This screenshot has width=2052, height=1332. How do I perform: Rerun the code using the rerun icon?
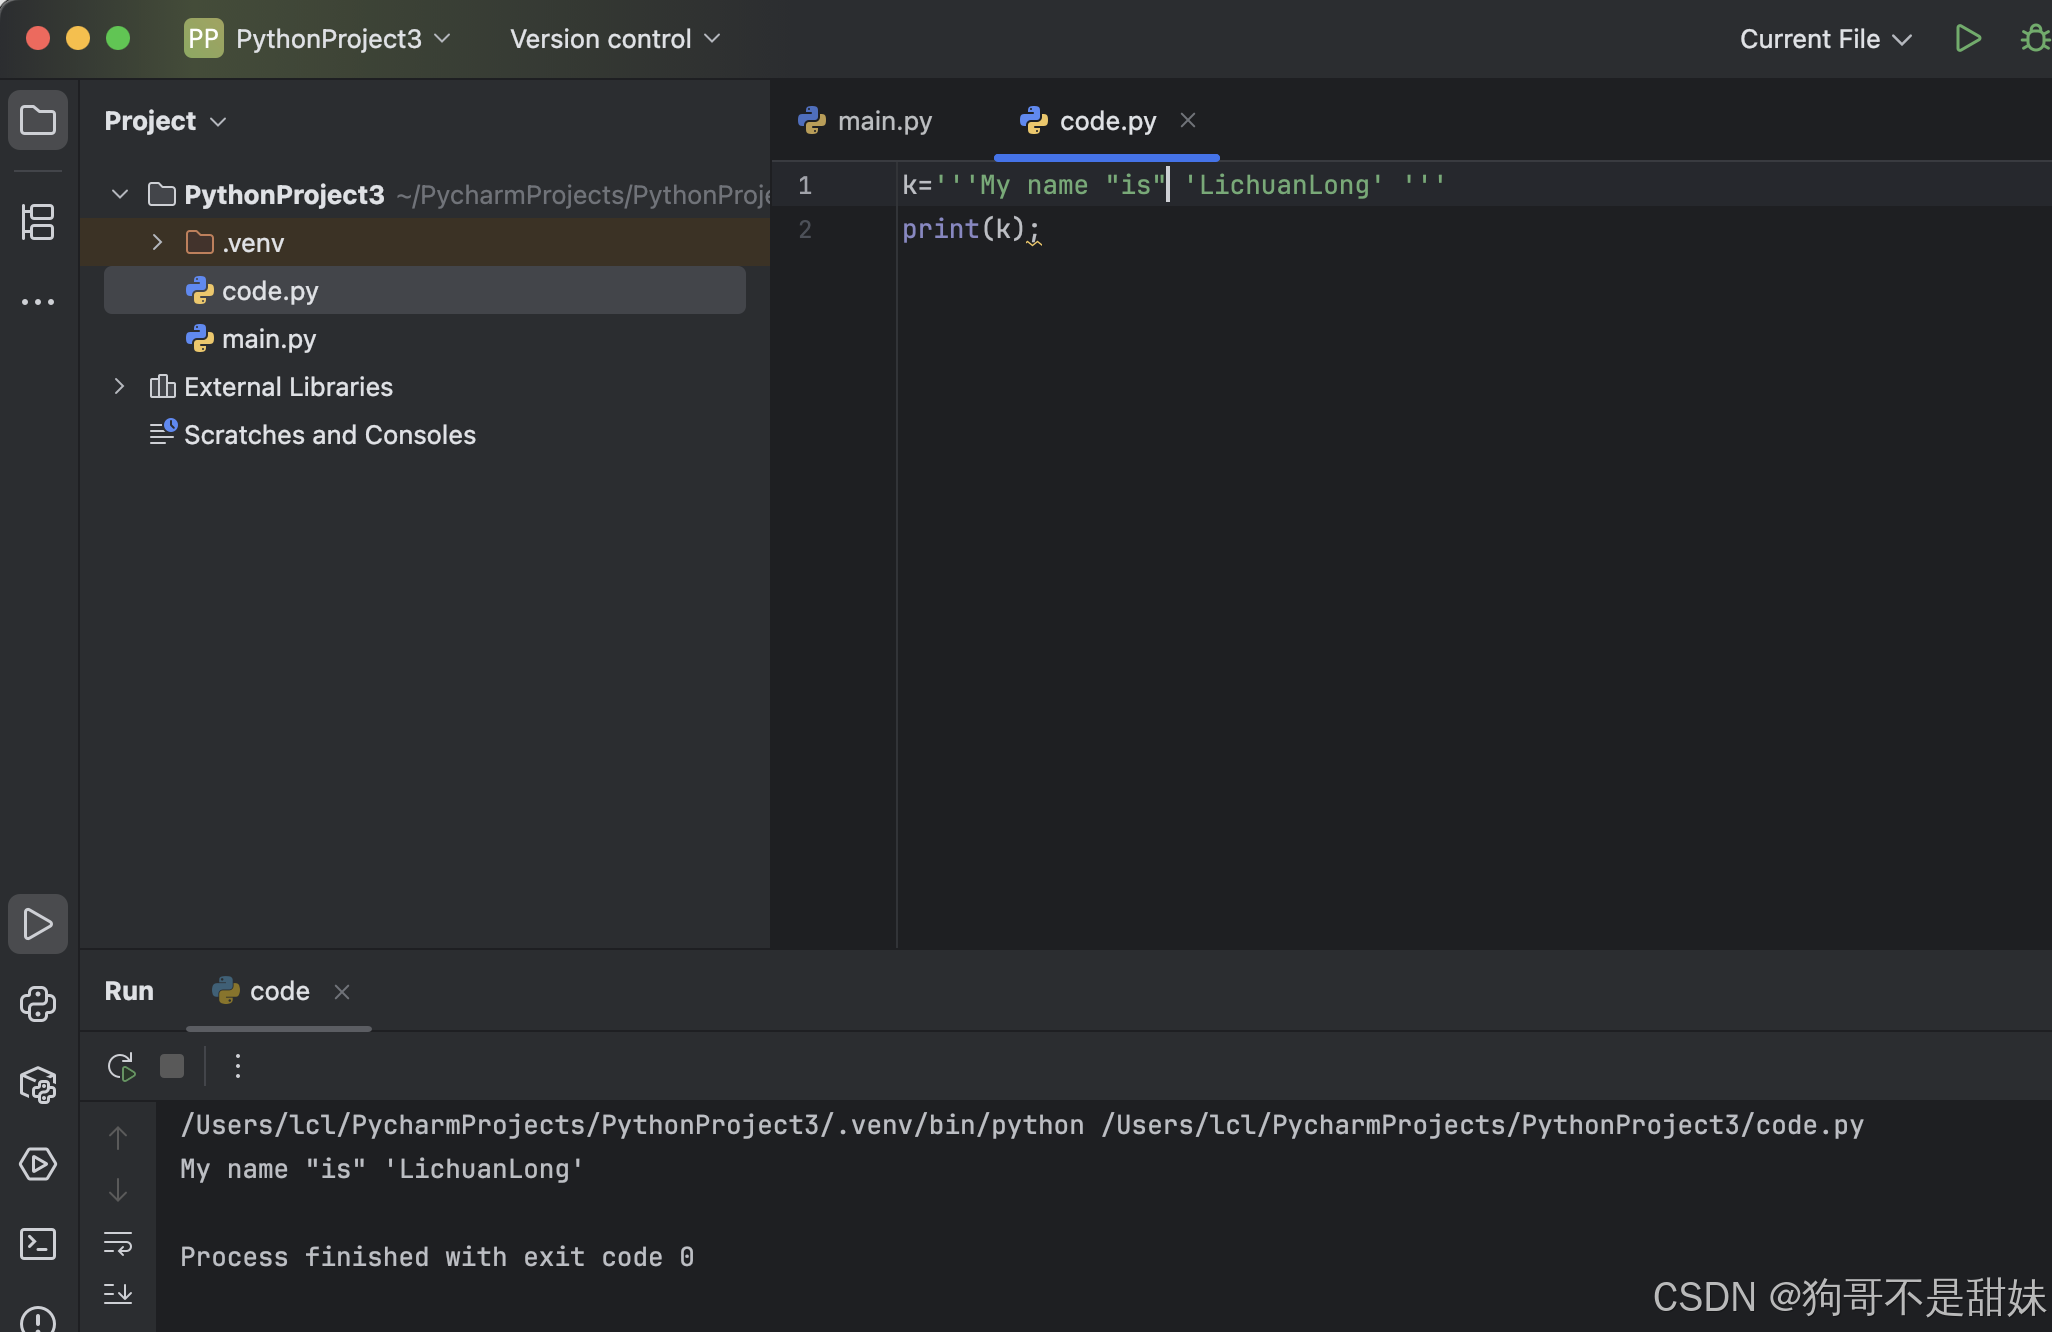pyautogui.click(x=121, y=1066)
